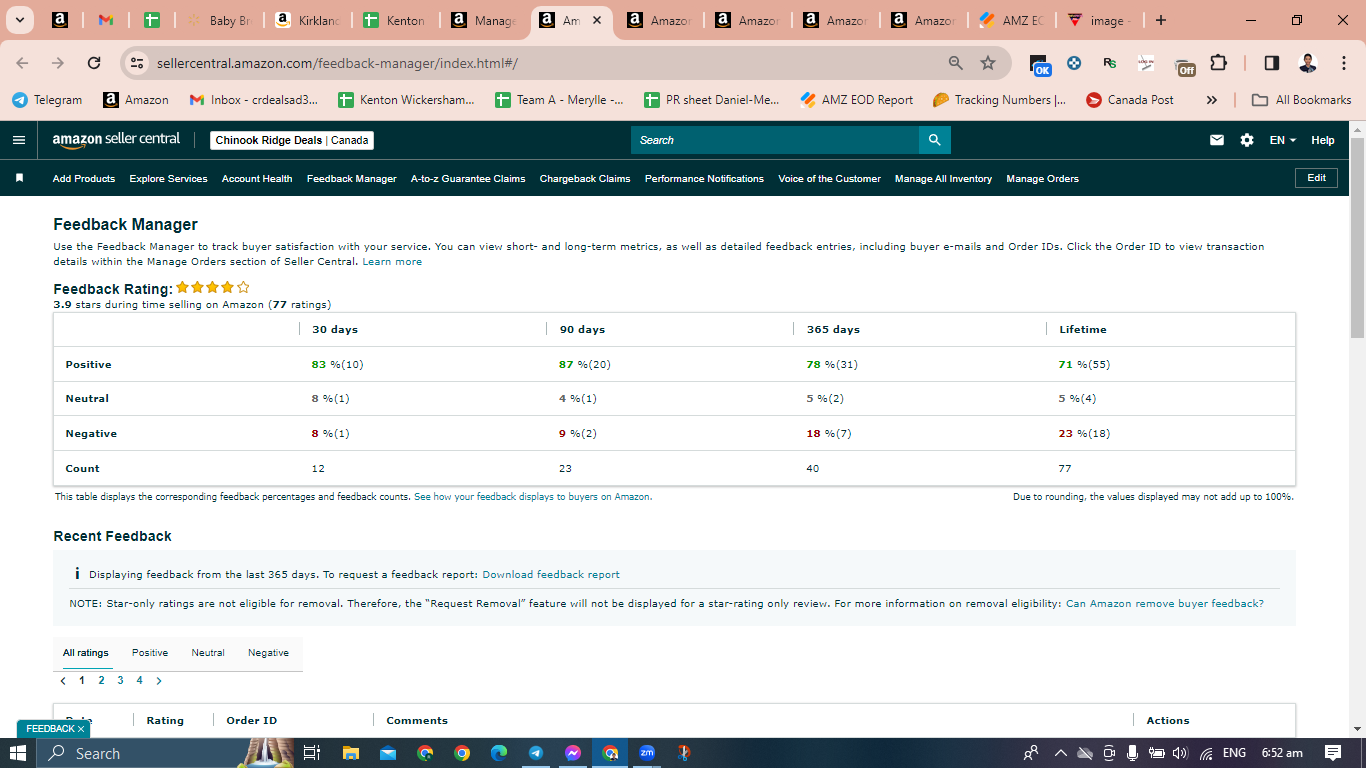Switch to the Negative ratings tab
Screen dimensions: 1366x768
coord(268,653)
